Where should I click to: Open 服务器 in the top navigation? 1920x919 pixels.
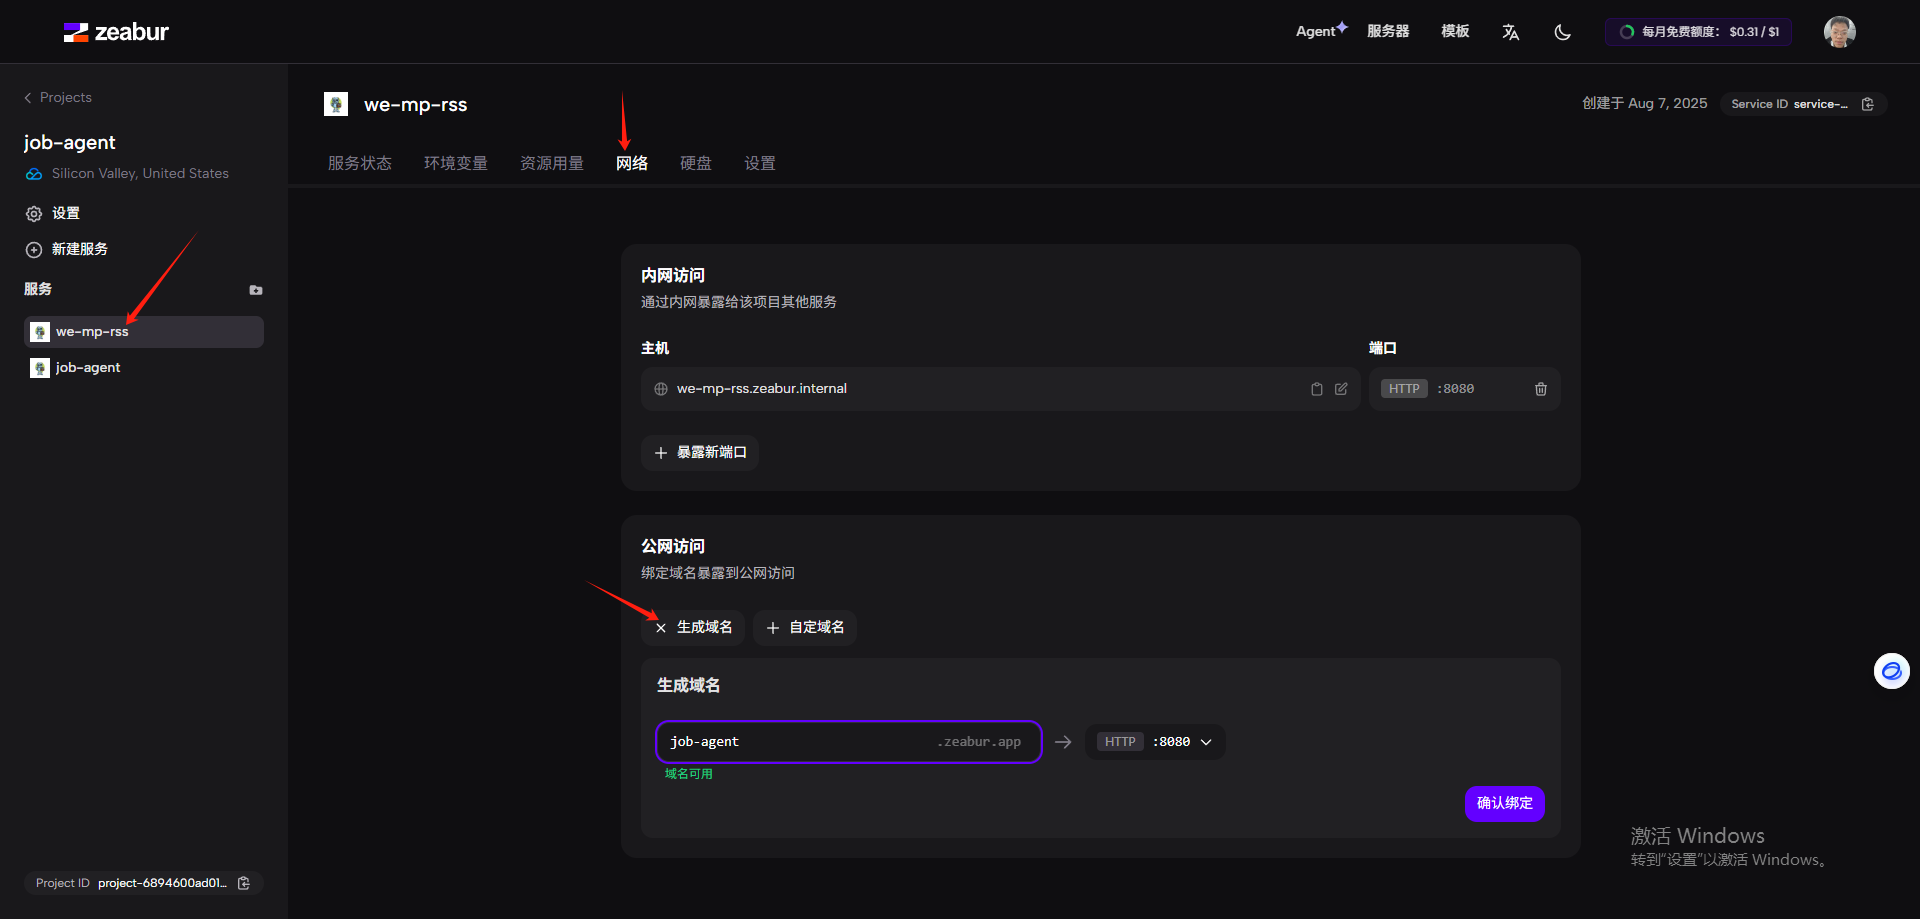1388,31
